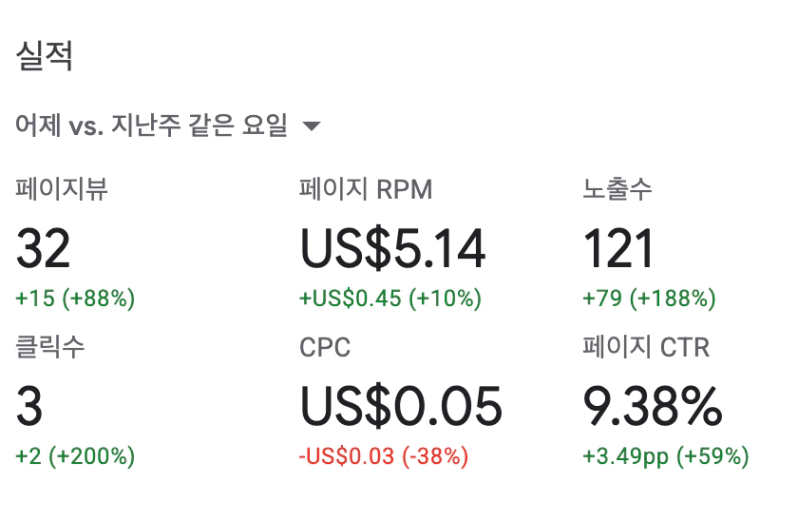The width and height of the screenshot is (798, 521).
Task: Click the date comparison dropdown arrow
Action: pyautogui.click(x=311, y=127)
